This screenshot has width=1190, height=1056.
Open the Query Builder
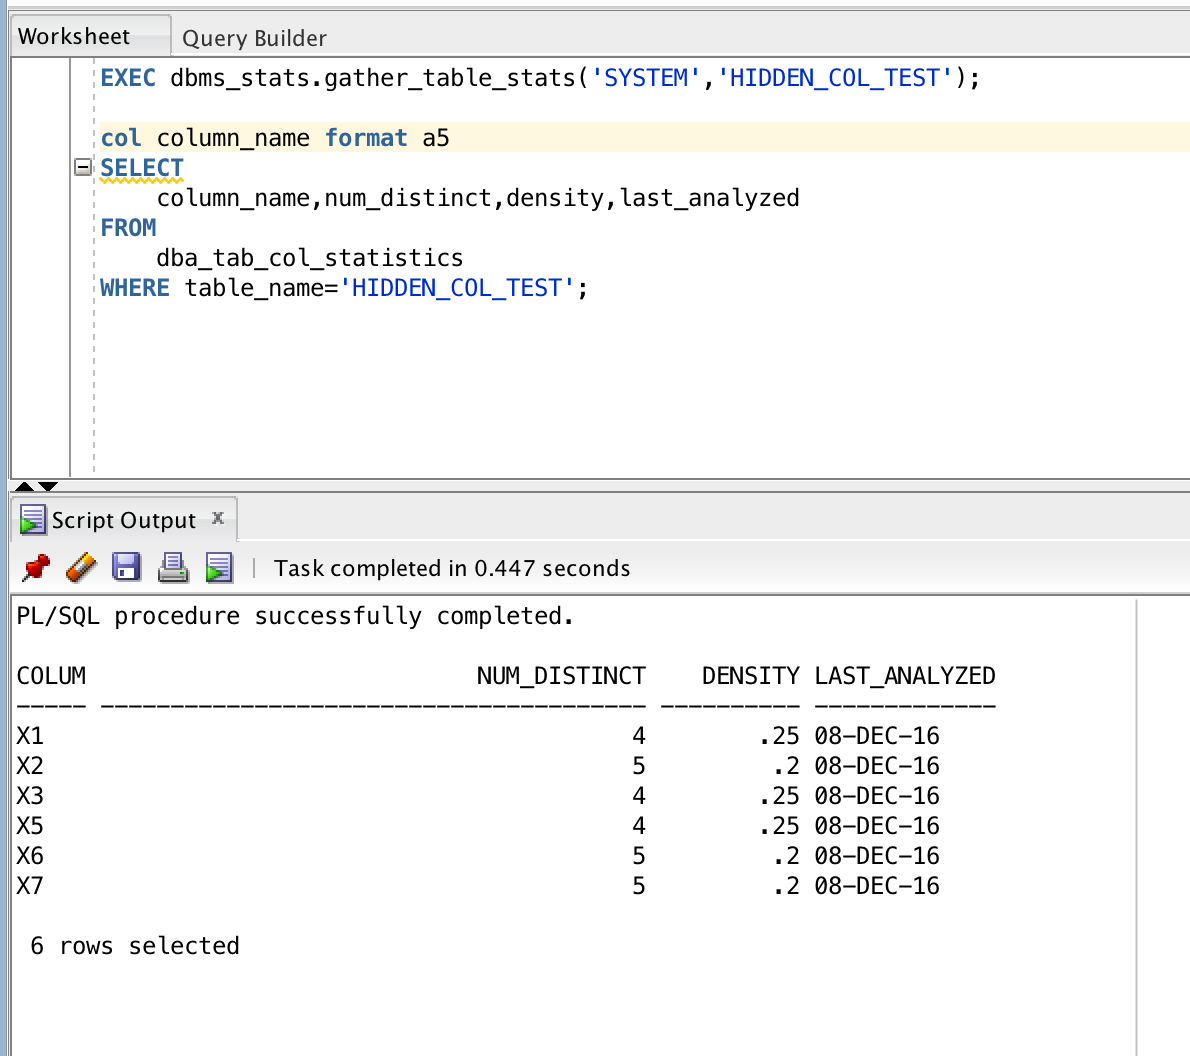(x=252, y=38)
